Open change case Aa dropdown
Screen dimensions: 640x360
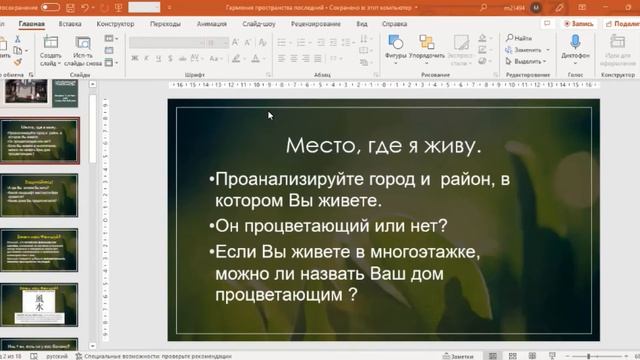pyautogui.click(x=215, y=59)
